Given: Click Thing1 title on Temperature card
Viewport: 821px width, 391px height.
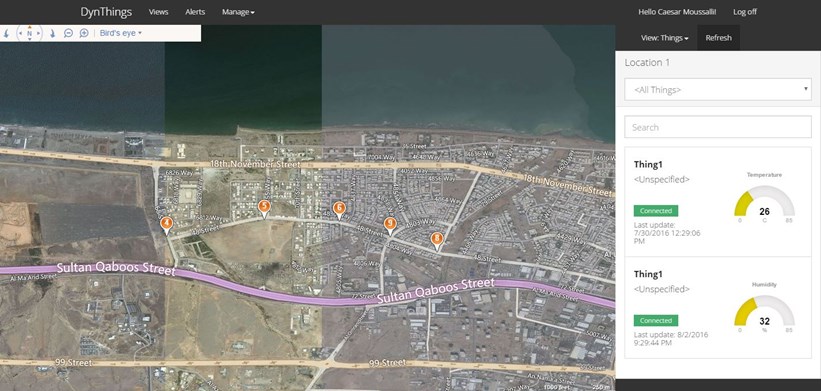Looking at the screenshot, I should pos(648,164).
